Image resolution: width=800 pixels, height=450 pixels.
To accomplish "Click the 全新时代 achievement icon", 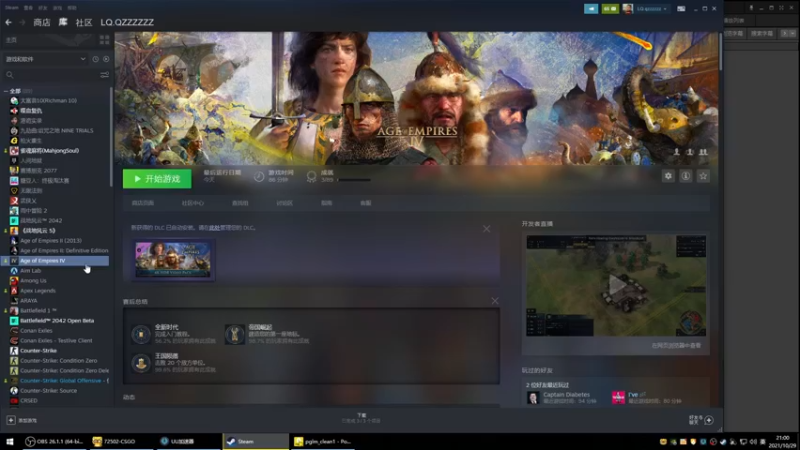I will coord(141,334).
